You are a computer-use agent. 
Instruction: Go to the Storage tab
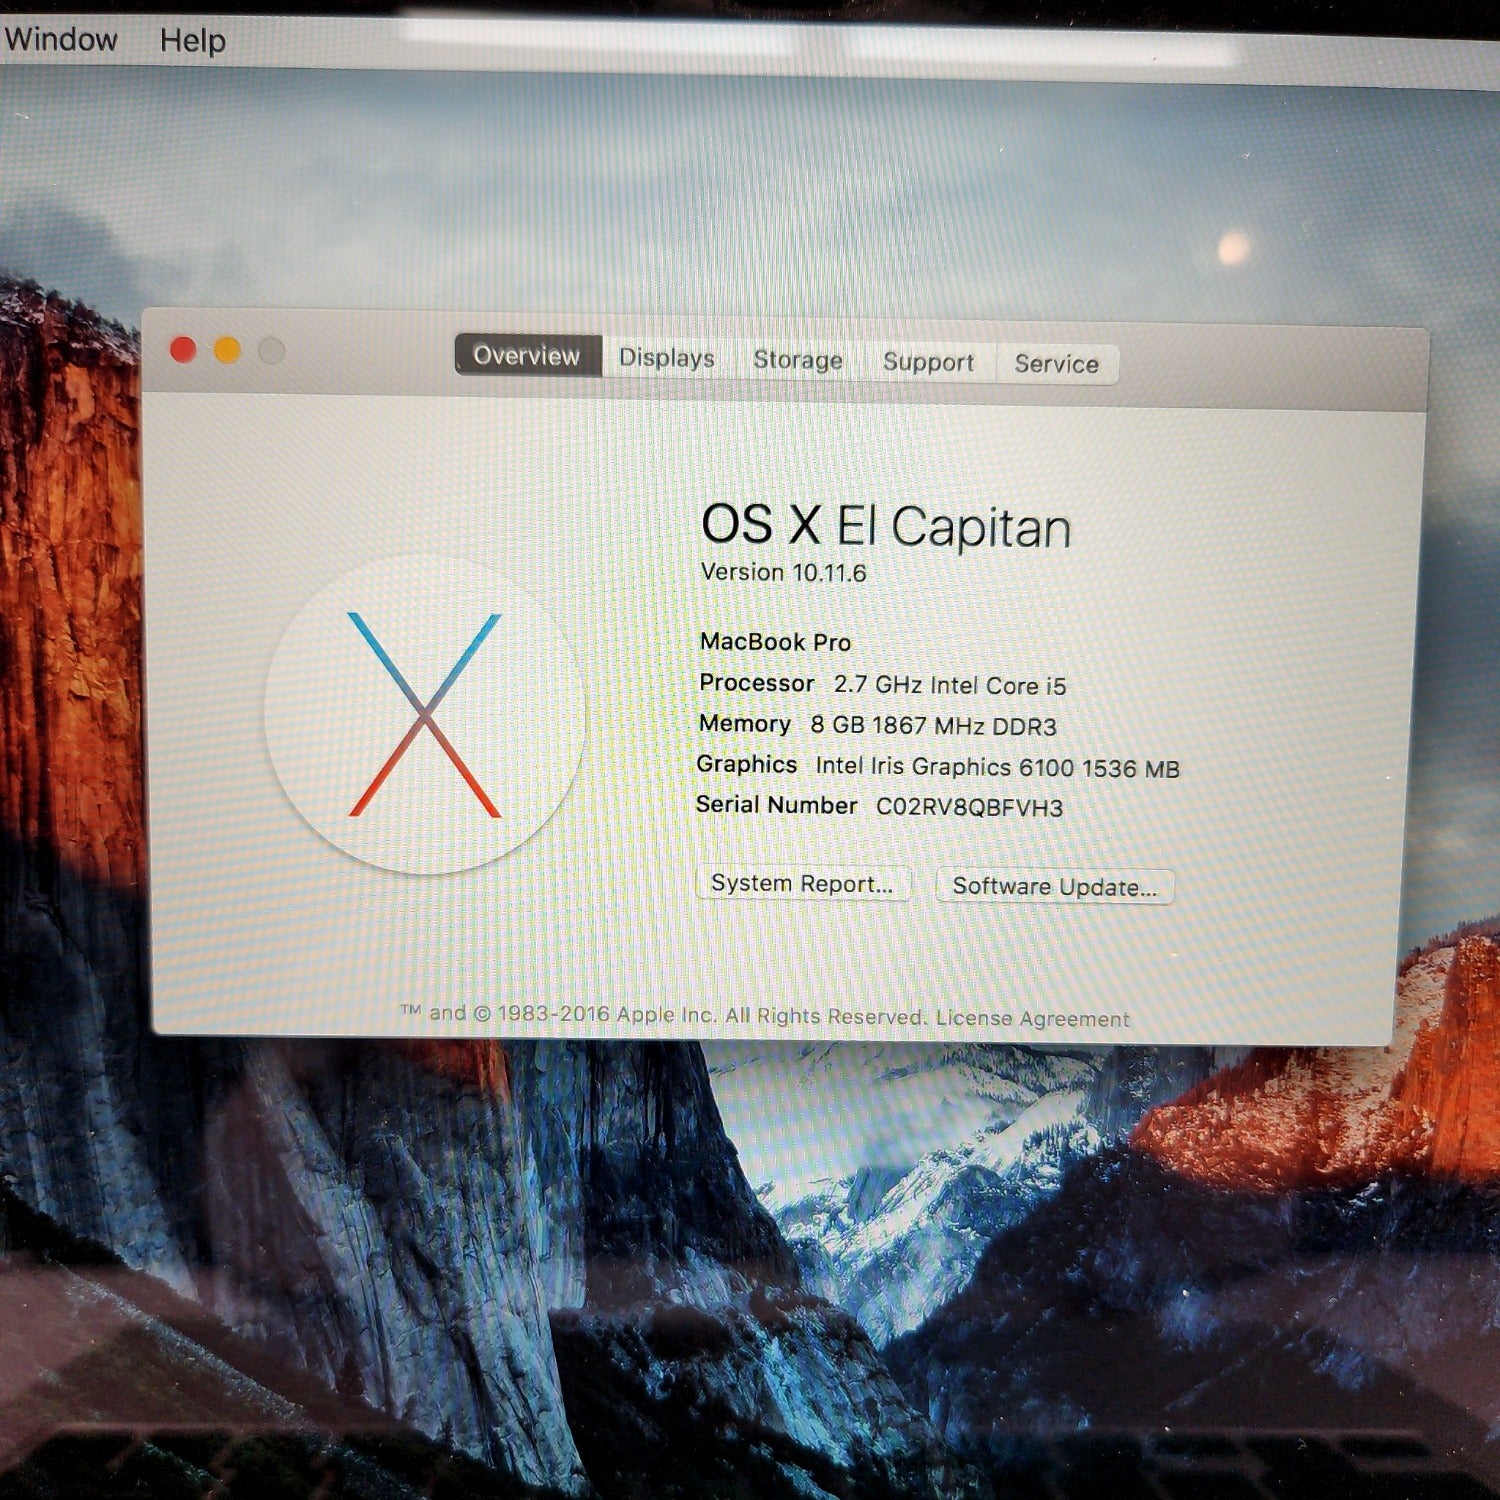pos(797,360)
